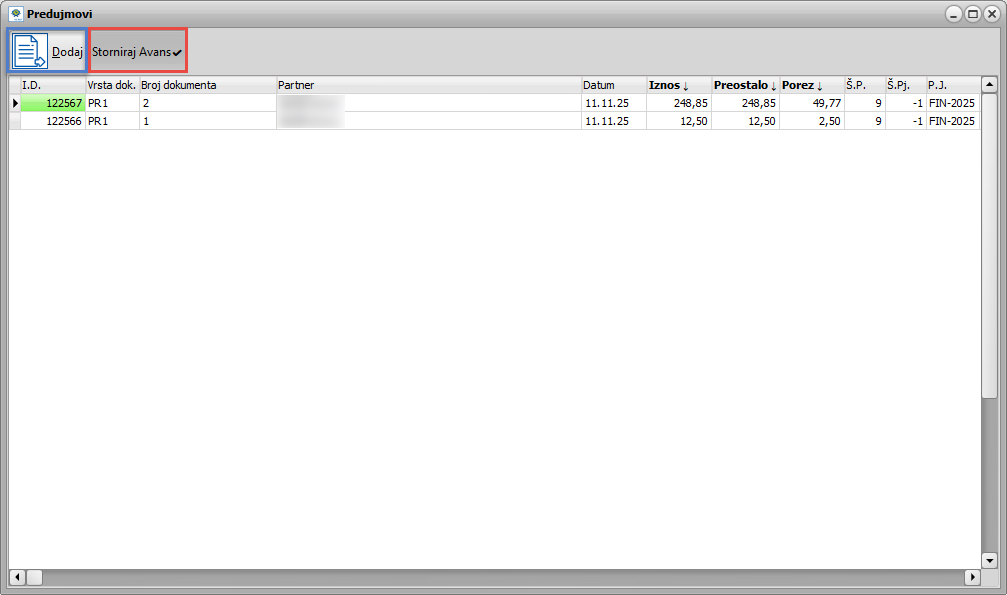Click the Stornit Avans button
This screenshot has width=1007, height=595.
[x=137, y=51]
